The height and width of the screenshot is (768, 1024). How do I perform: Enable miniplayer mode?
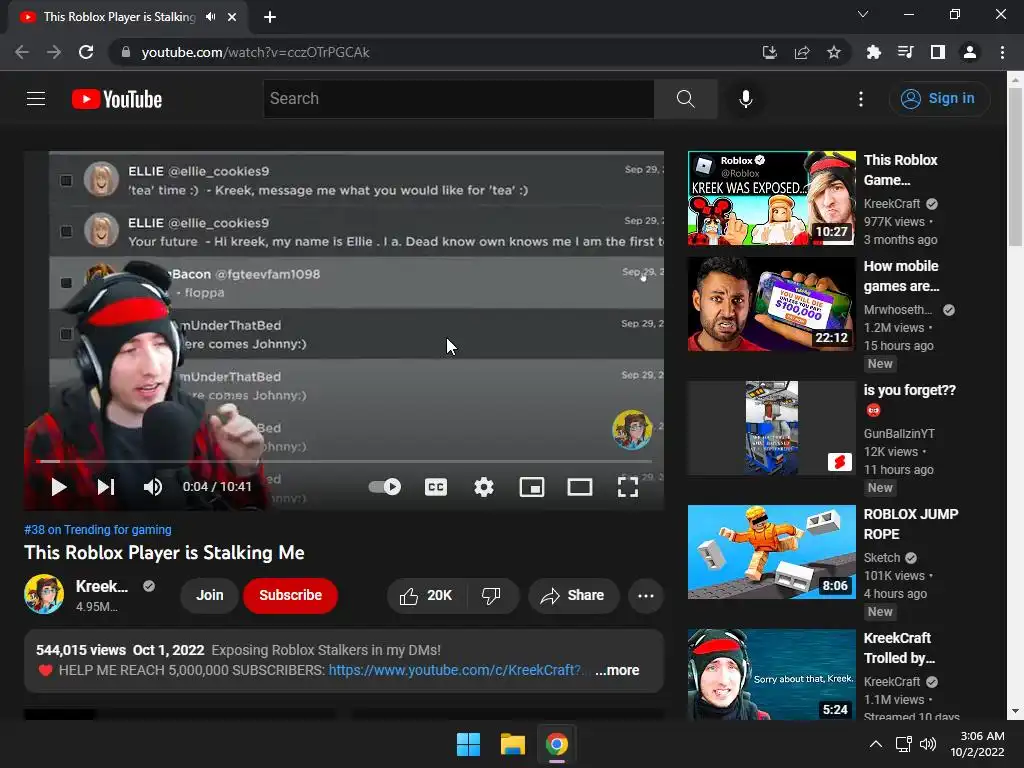coord(532,487)
